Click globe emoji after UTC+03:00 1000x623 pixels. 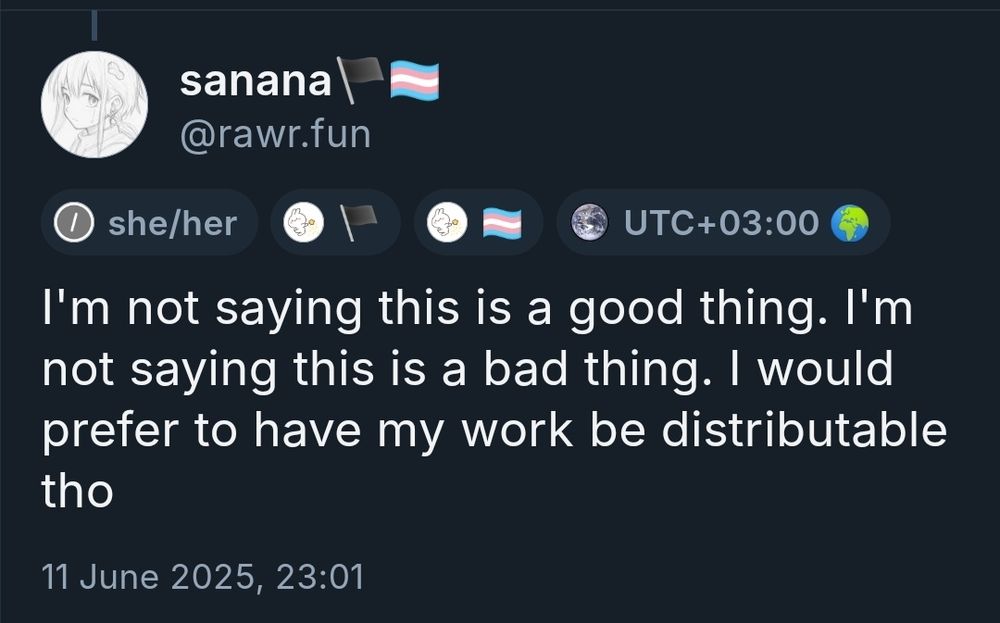pyautogui.click(x=848, y=222)
